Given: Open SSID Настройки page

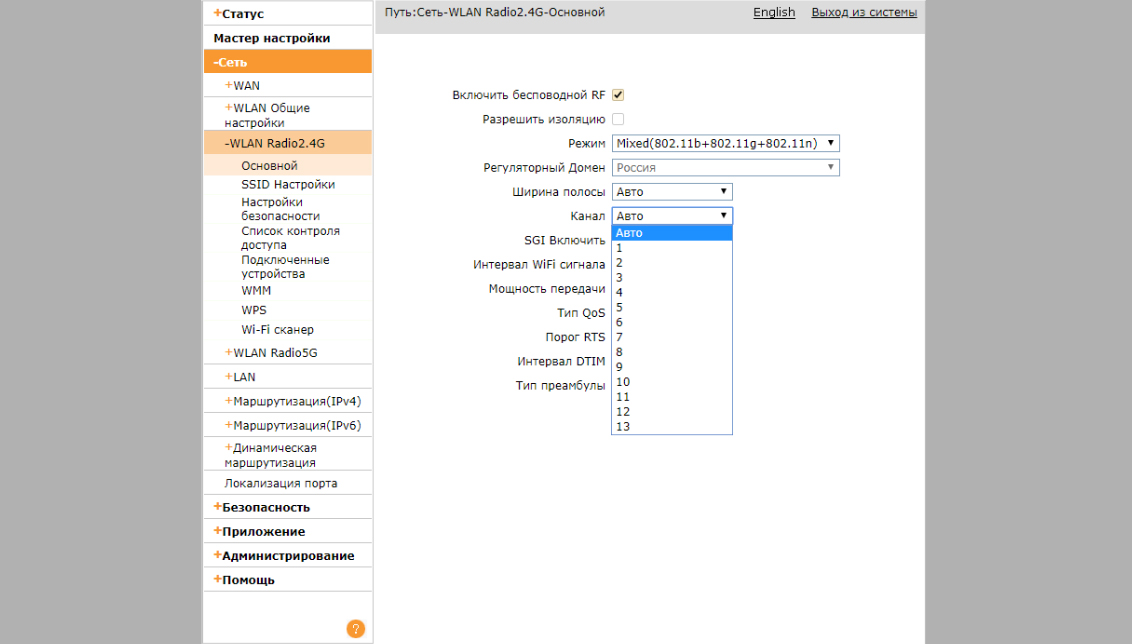Looking at the screenshot, I should [x=288, y=185].
